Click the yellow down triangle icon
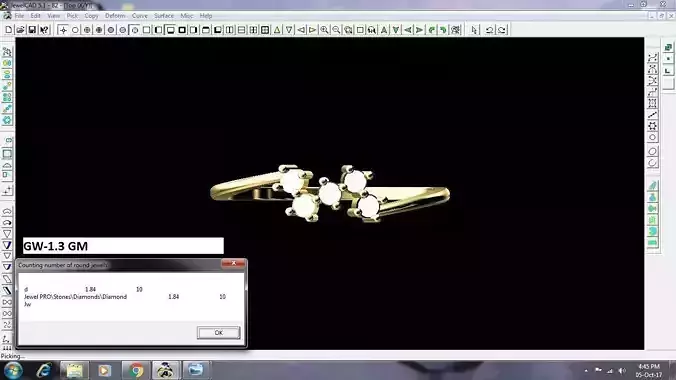Screen dimensions: 676x380 tap(289, 30)
